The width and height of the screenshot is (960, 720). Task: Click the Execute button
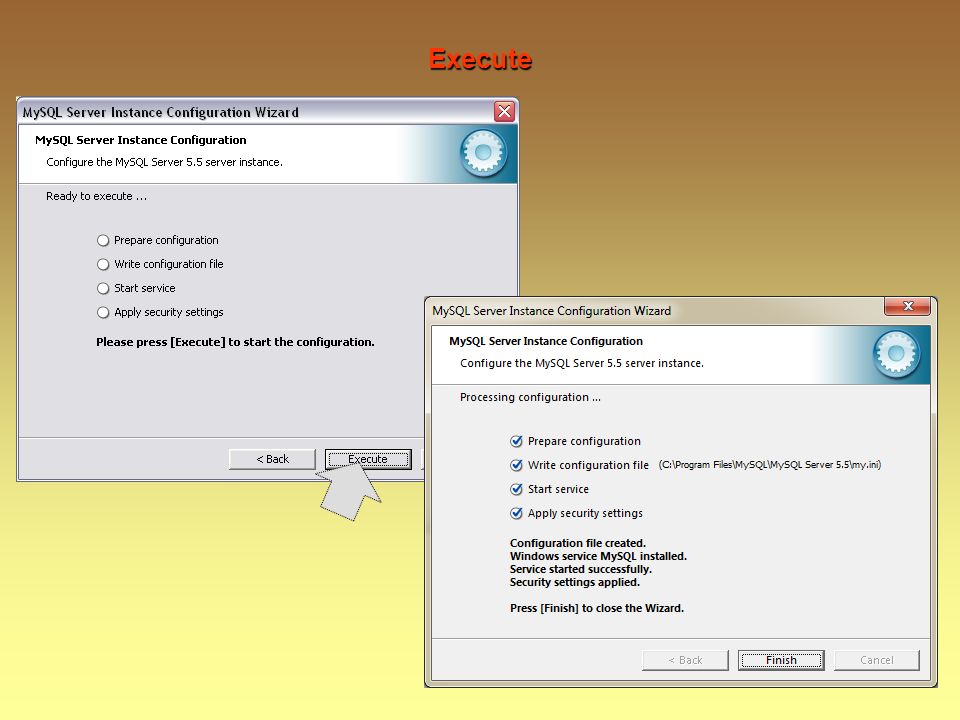click(x=368, y=459)
